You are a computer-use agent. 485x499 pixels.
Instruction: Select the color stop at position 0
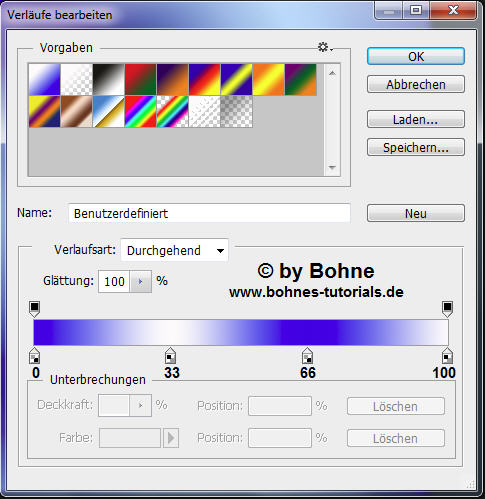(x=34, y=355)
